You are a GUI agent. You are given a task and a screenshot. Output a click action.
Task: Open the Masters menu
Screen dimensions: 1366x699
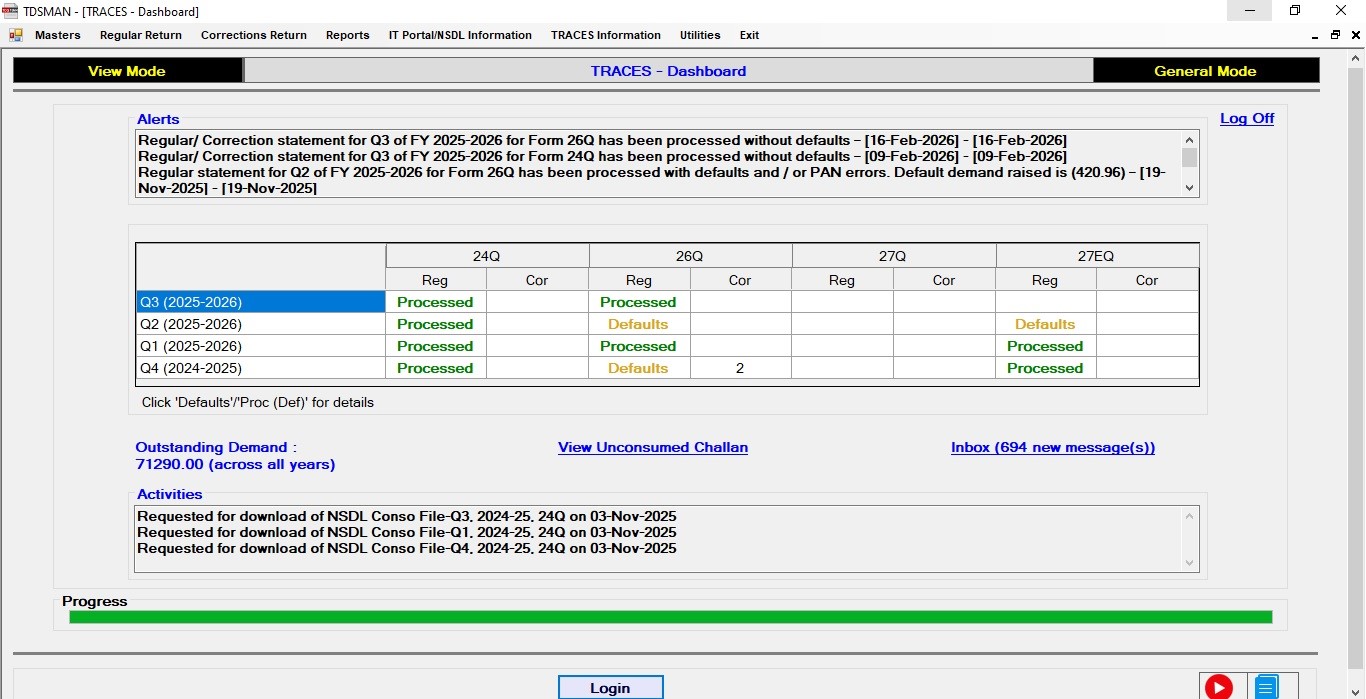coord(58,35)
